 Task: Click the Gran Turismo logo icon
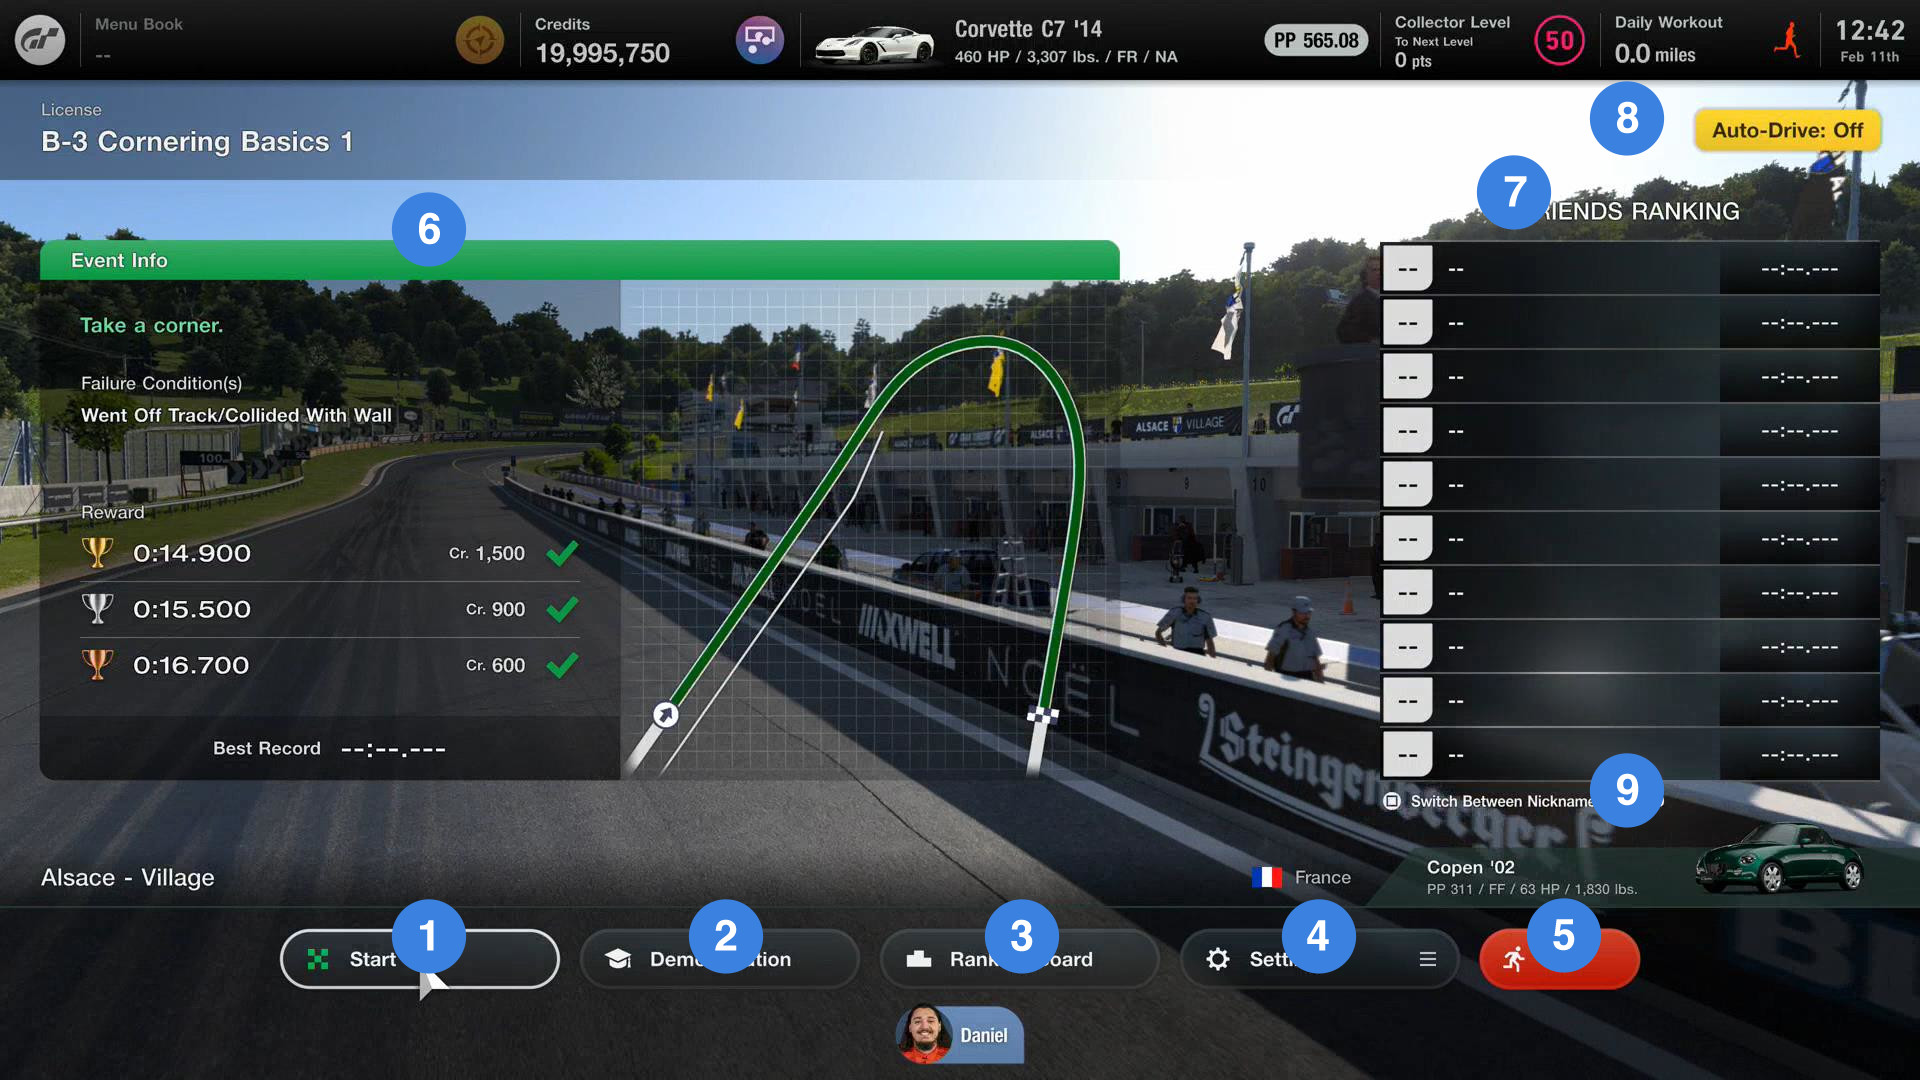(40, 40)
